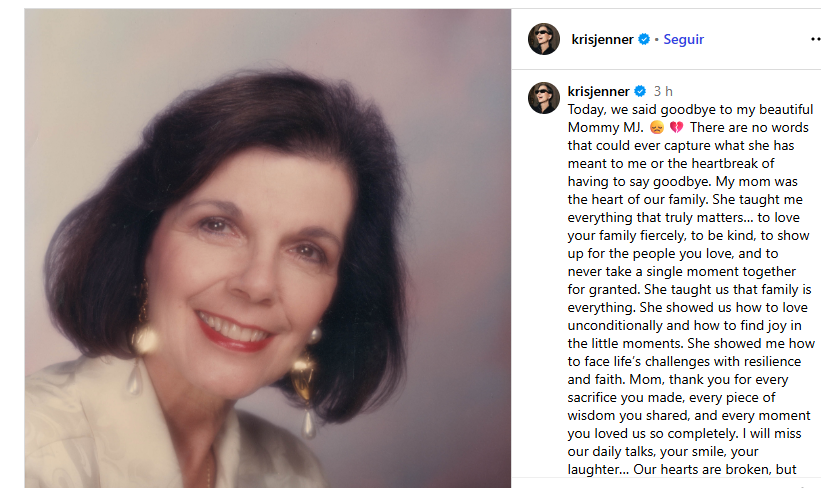This screenshot has width=821, height=488.
Task: Click the sad face emoji in caption
Action: (657, 127)
